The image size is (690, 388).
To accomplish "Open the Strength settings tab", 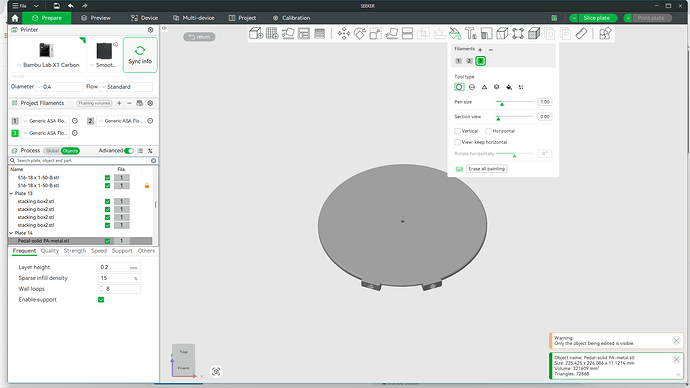I will pyautogui.click(x=75, y=251).
